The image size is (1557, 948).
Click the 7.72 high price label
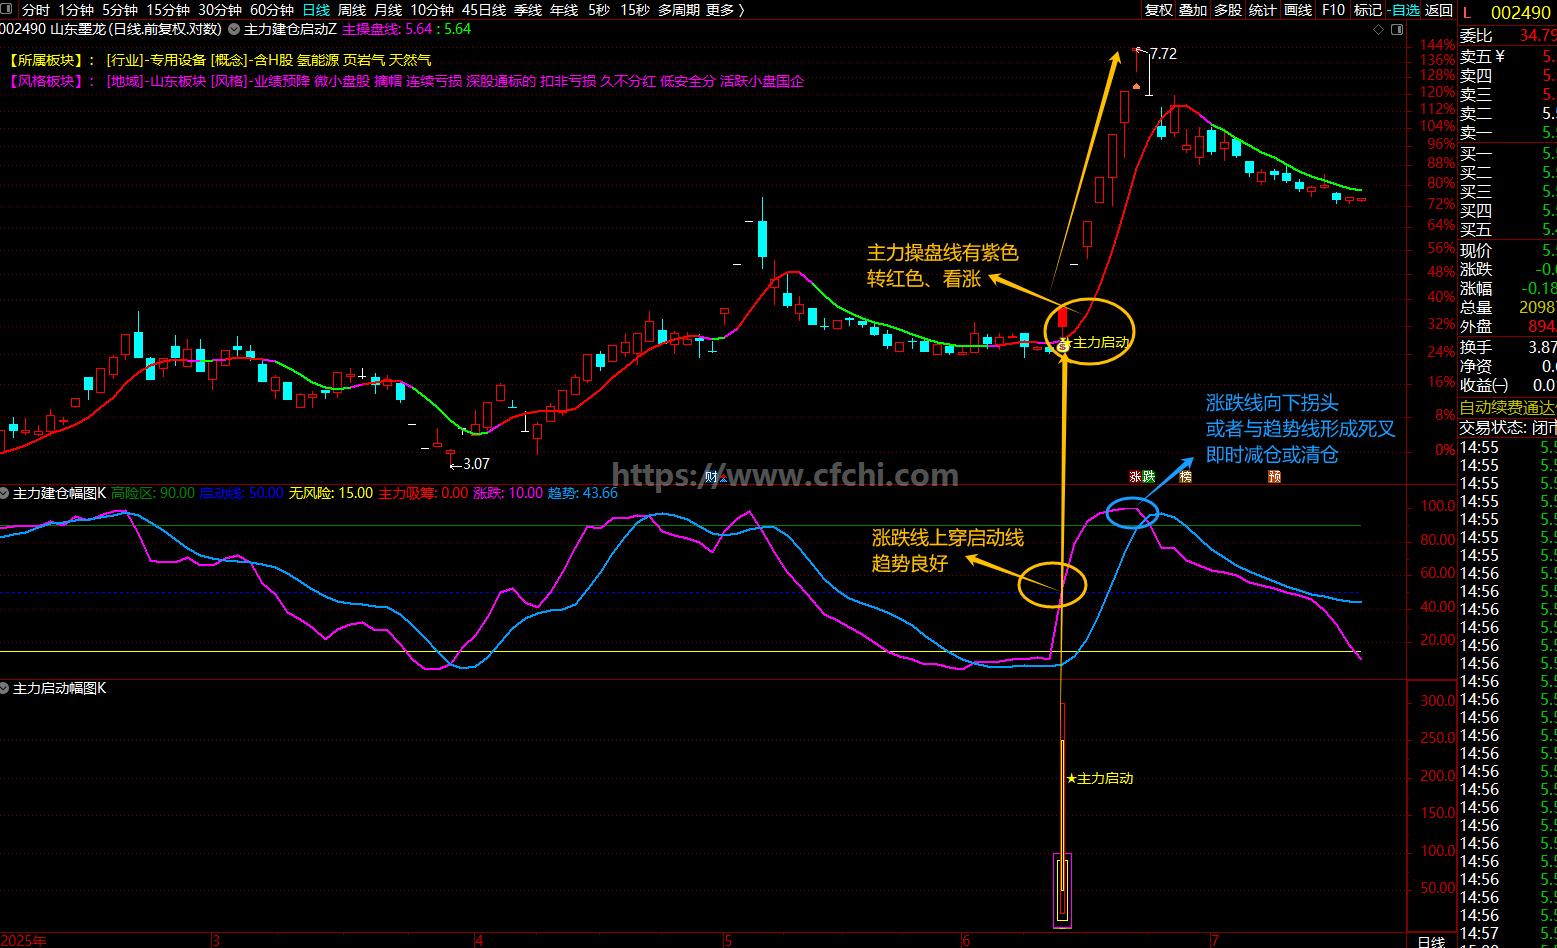[x=1163, y=54]
